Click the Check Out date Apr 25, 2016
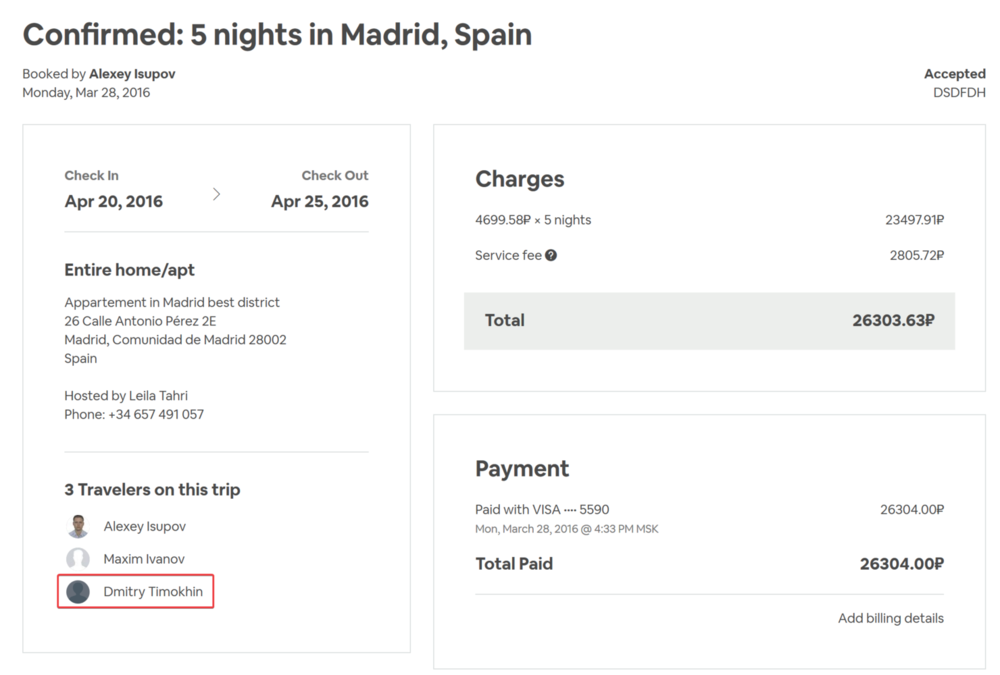This screenshot has width=1000, height=675. (319, 201)
